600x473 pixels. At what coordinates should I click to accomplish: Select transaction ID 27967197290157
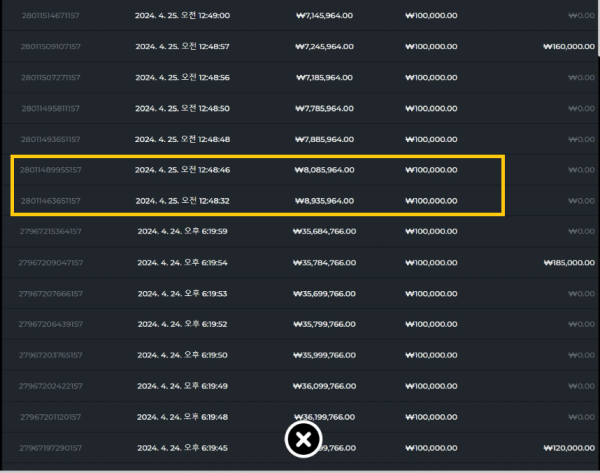pos(51,448)
